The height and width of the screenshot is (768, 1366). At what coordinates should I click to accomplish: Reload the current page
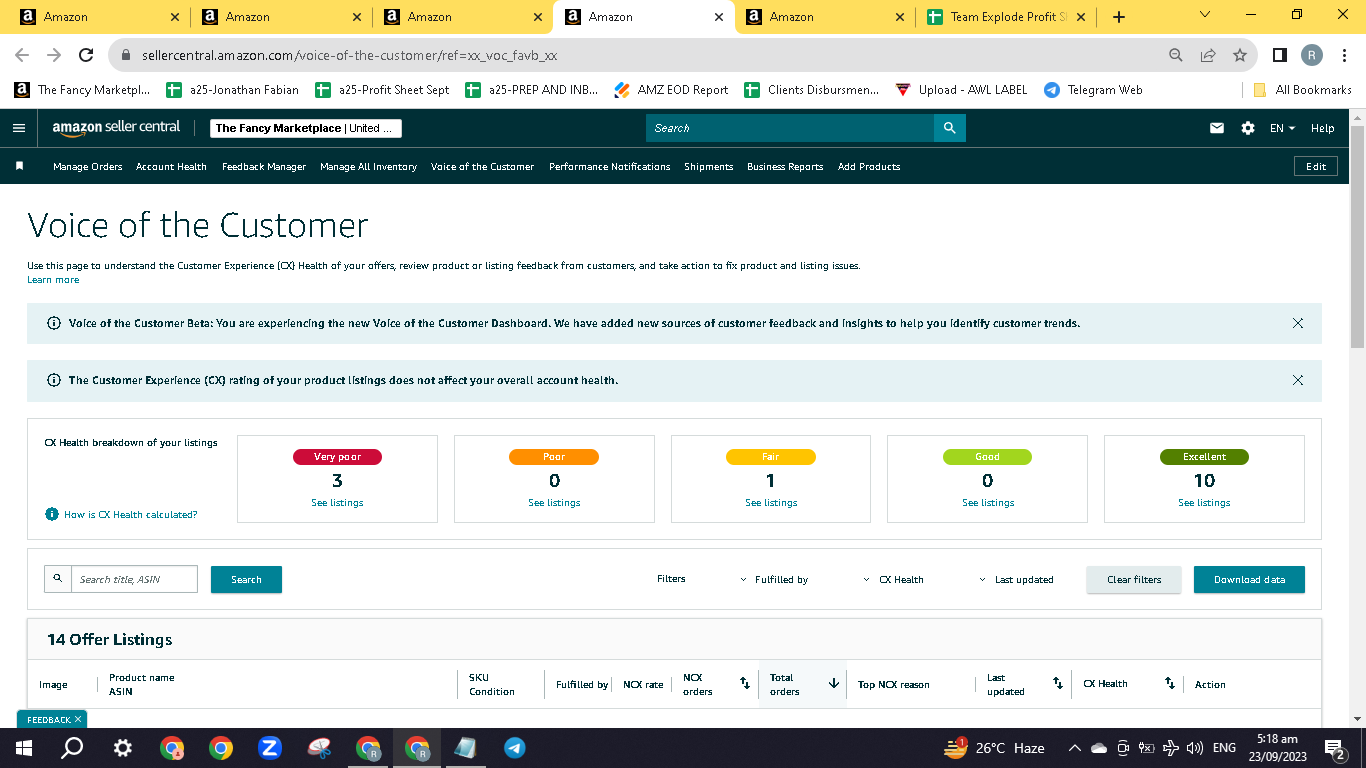(86, 55)
